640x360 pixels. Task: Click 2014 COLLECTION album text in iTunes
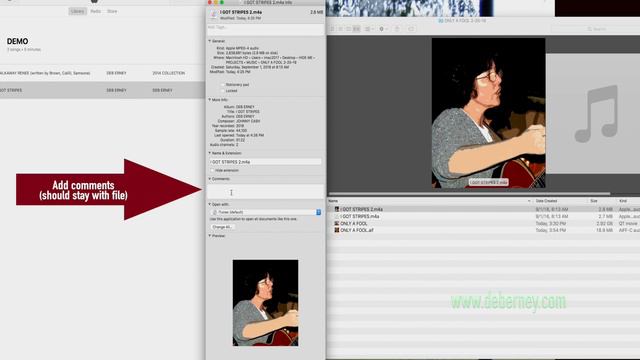[169, 73]
